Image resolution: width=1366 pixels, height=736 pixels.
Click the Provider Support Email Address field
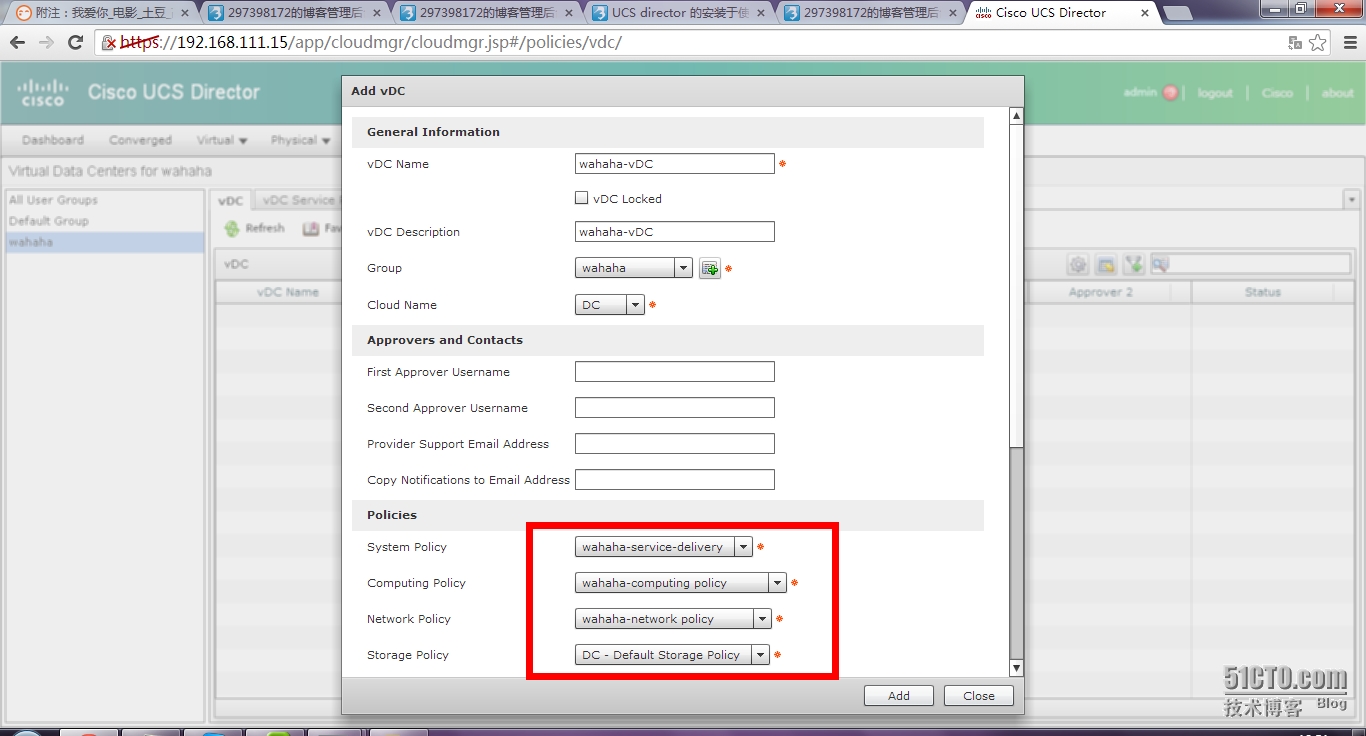coord(675,444)
